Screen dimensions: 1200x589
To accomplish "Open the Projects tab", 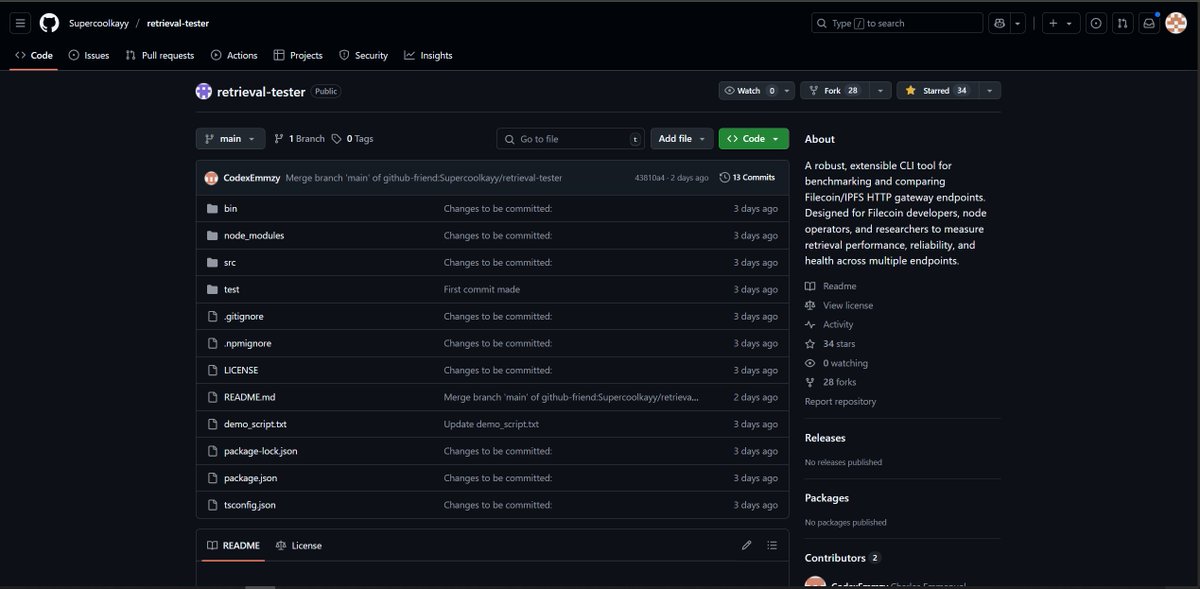I will pyautogui.click(x=298, y=56).
